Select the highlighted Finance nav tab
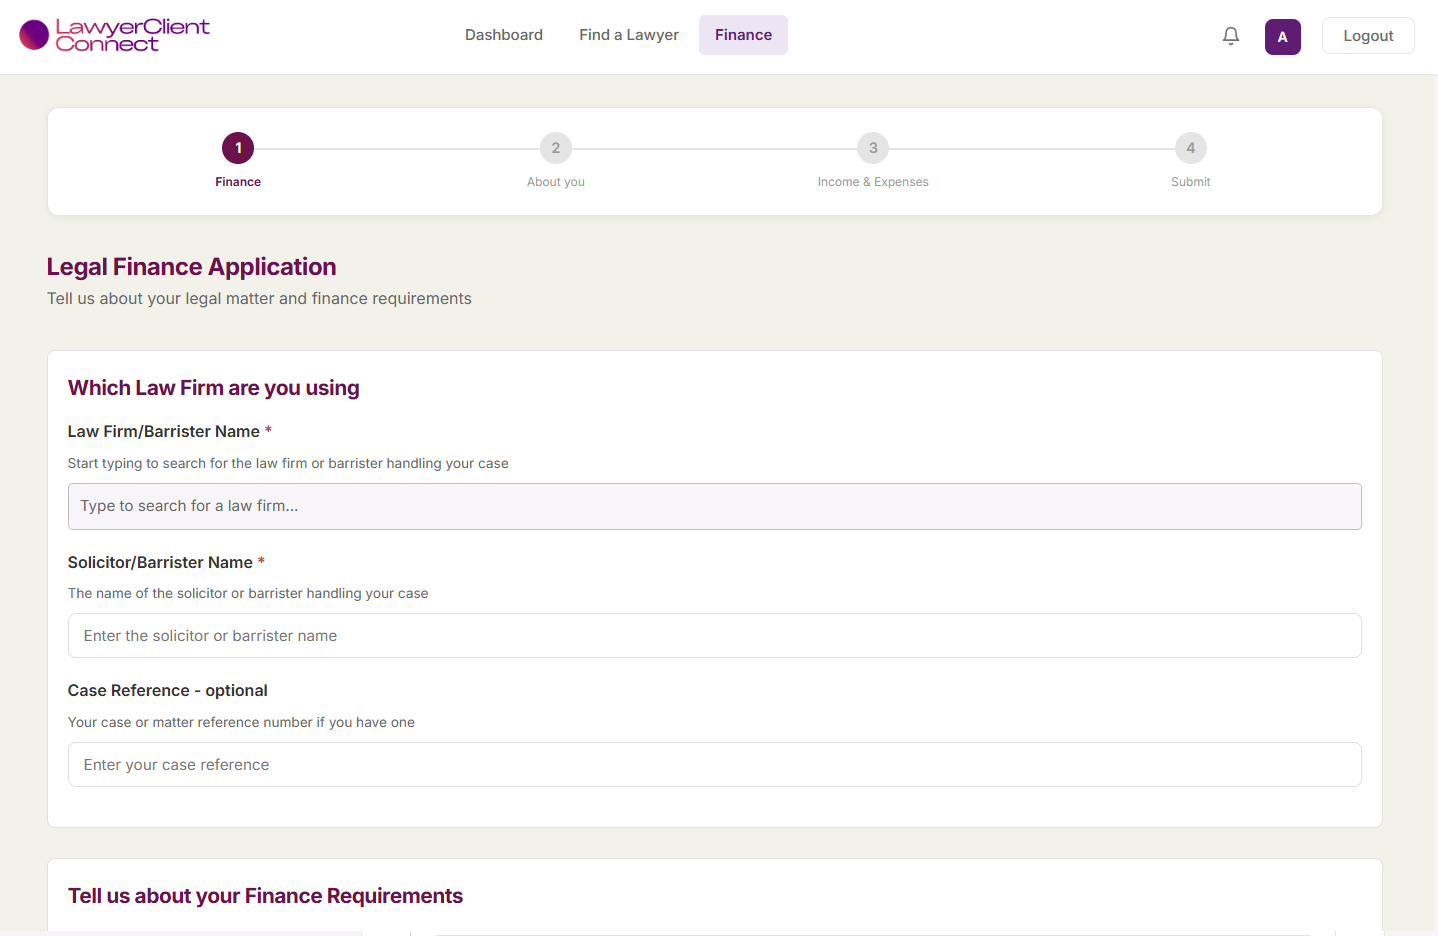1438x936 pixels. pos(742,34)
